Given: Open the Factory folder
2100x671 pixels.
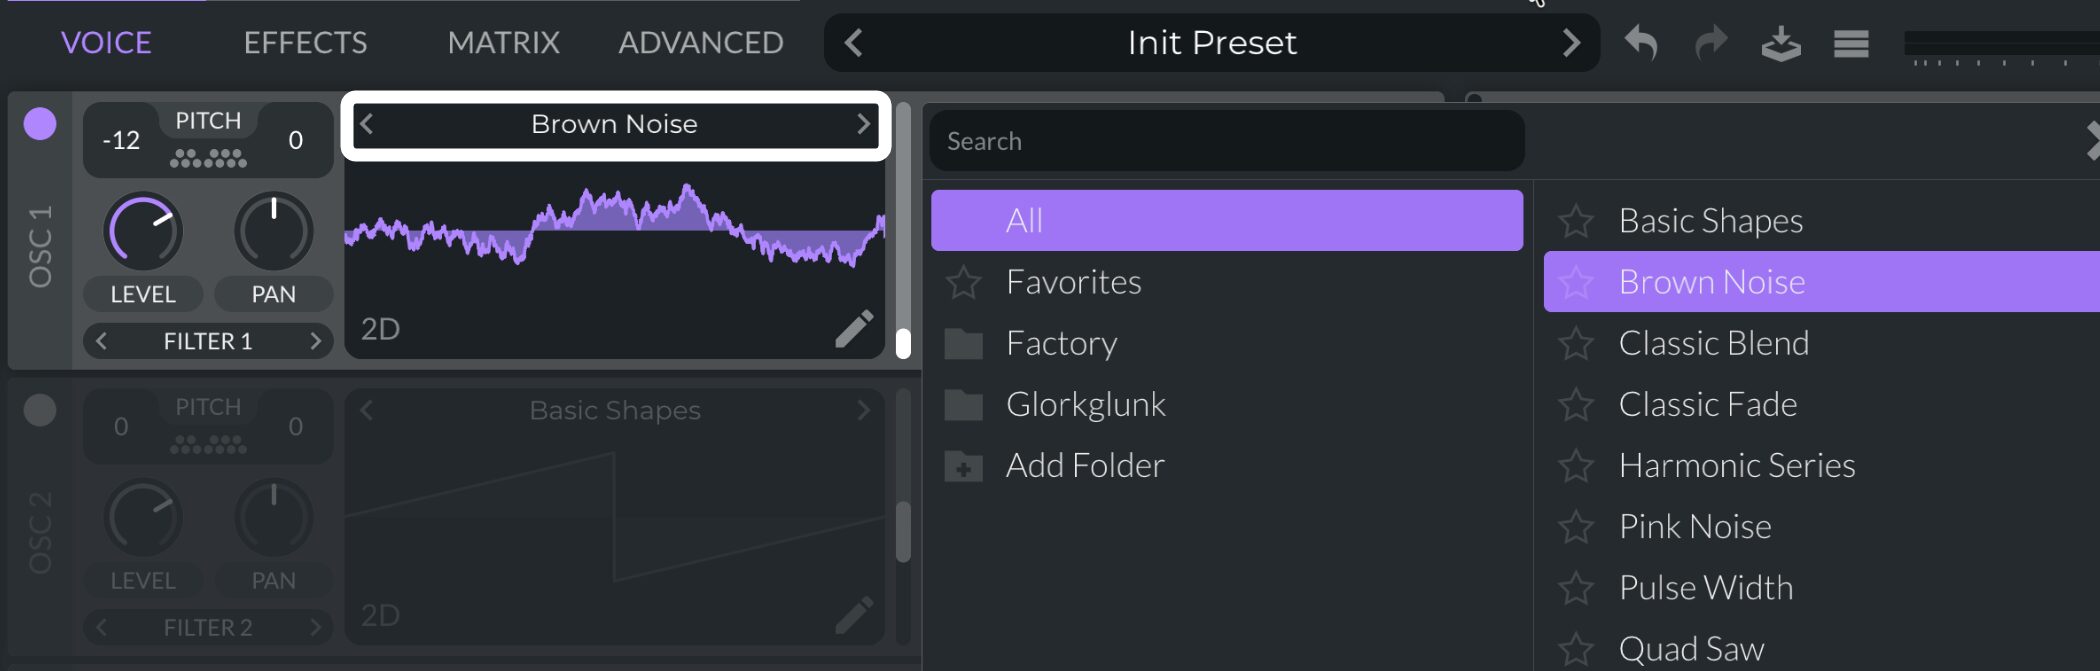Looking at the screenshot, I should point(1061,344).
